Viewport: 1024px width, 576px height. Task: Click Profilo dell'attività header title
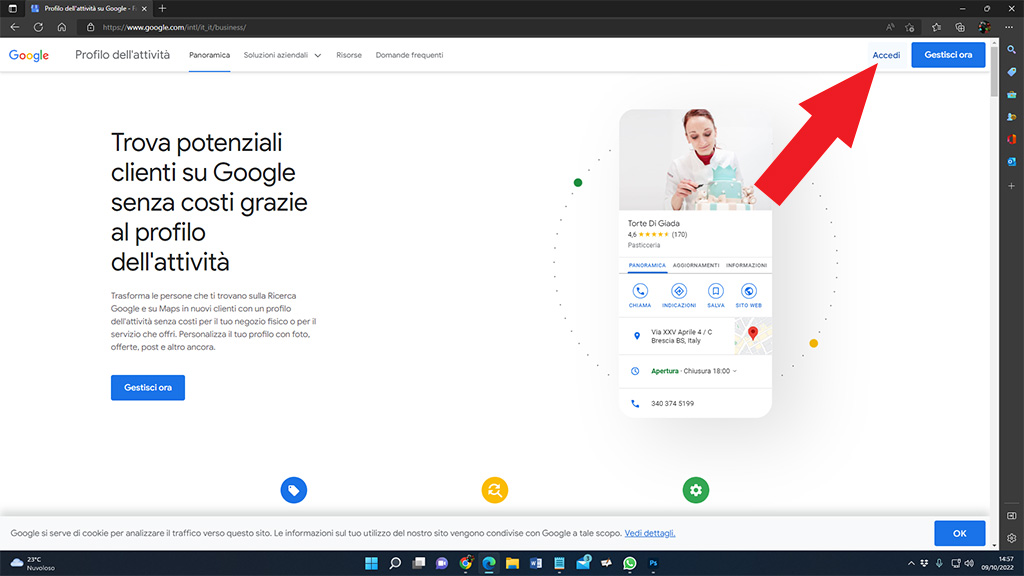point(122,55)
